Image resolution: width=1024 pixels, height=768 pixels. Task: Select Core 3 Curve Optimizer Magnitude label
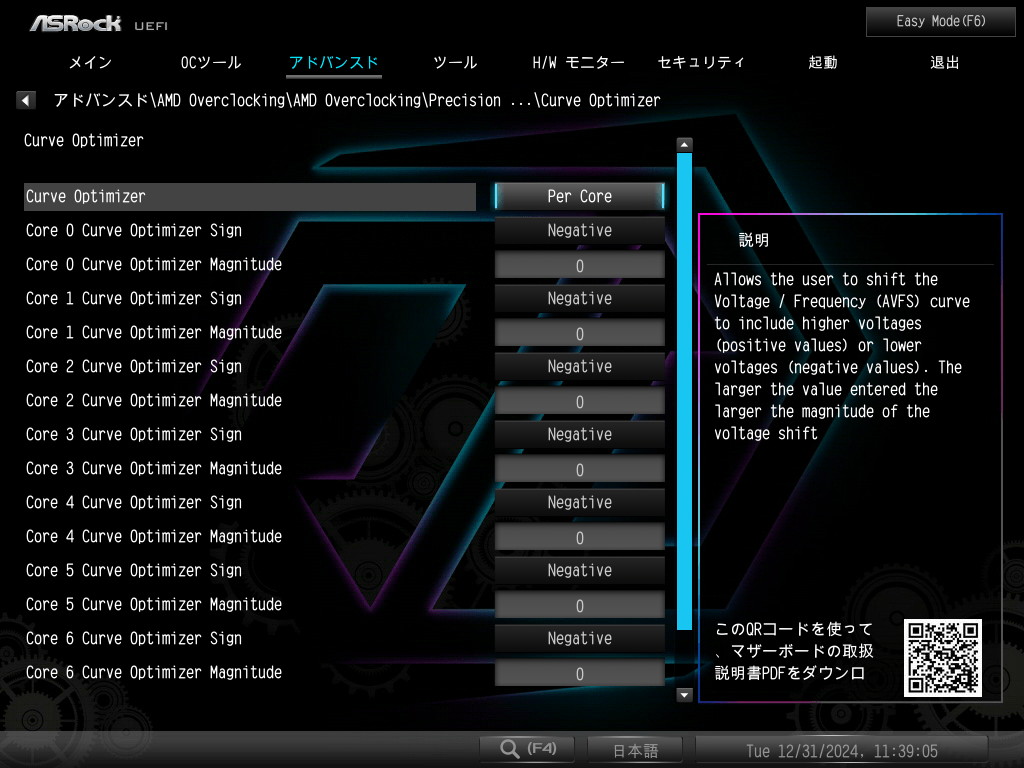(154, 468)
